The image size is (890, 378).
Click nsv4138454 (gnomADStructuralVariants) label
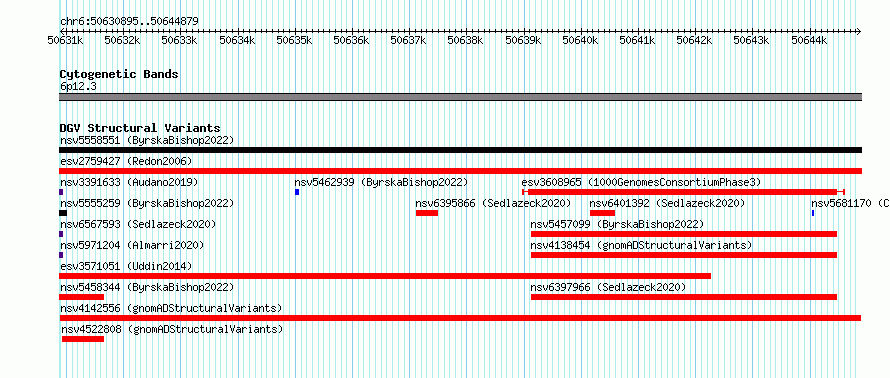click(641, 245)
